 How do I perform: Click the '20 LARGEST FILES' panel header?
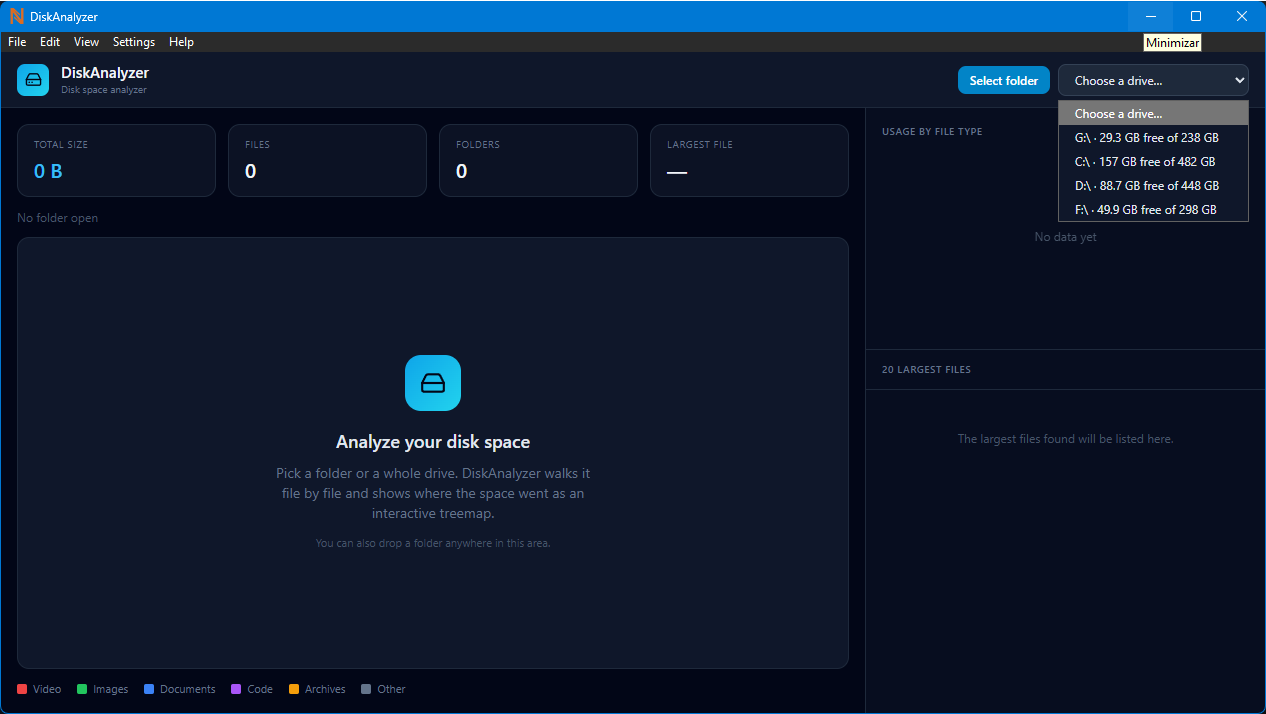[926, 370]
